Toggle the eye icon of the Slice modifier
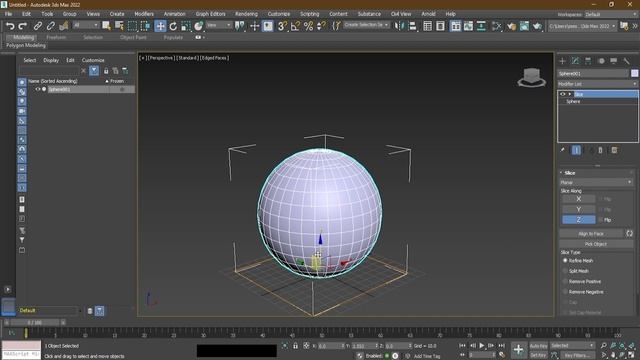 coord(563,94)
